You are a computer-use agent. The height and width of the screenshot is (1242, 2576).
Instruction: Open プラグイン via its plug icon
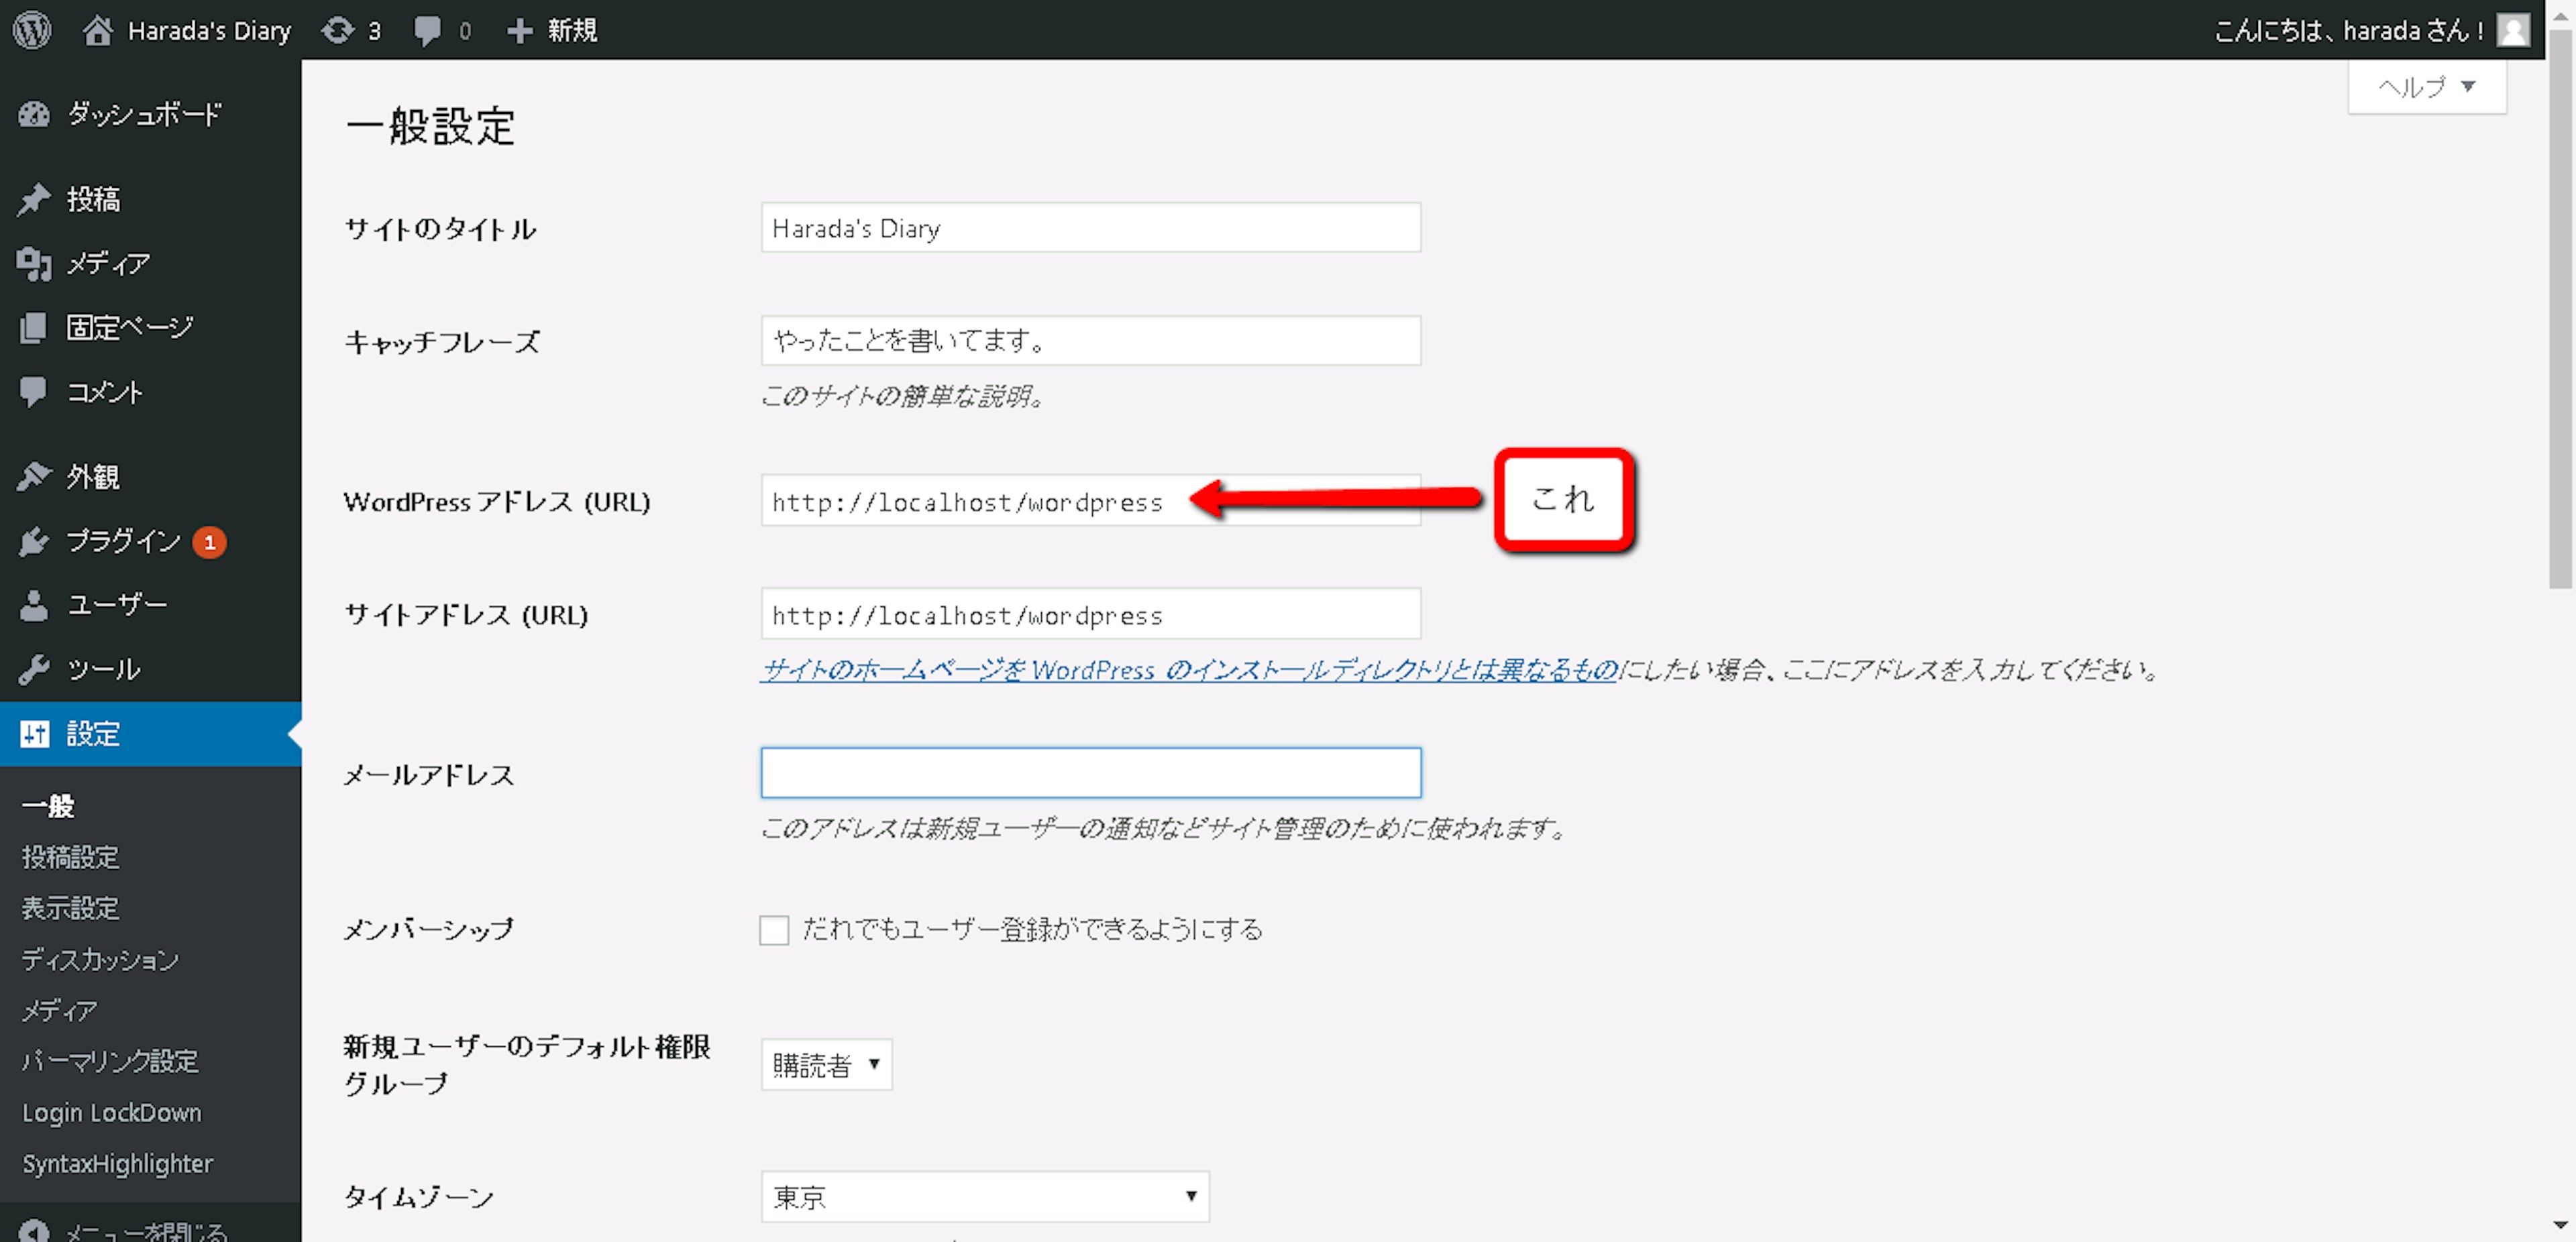[34, 541]
